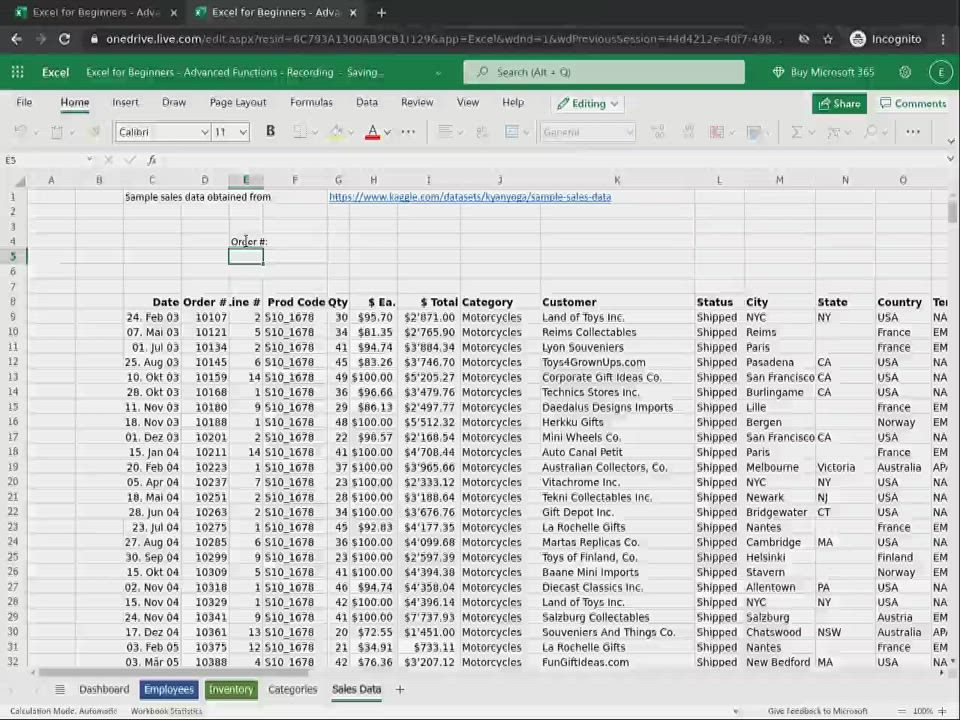The width and height of the screenshot is (960, 720).
Task: Expand the Fill Color dropdown arrow
Action: coord(351,132)
